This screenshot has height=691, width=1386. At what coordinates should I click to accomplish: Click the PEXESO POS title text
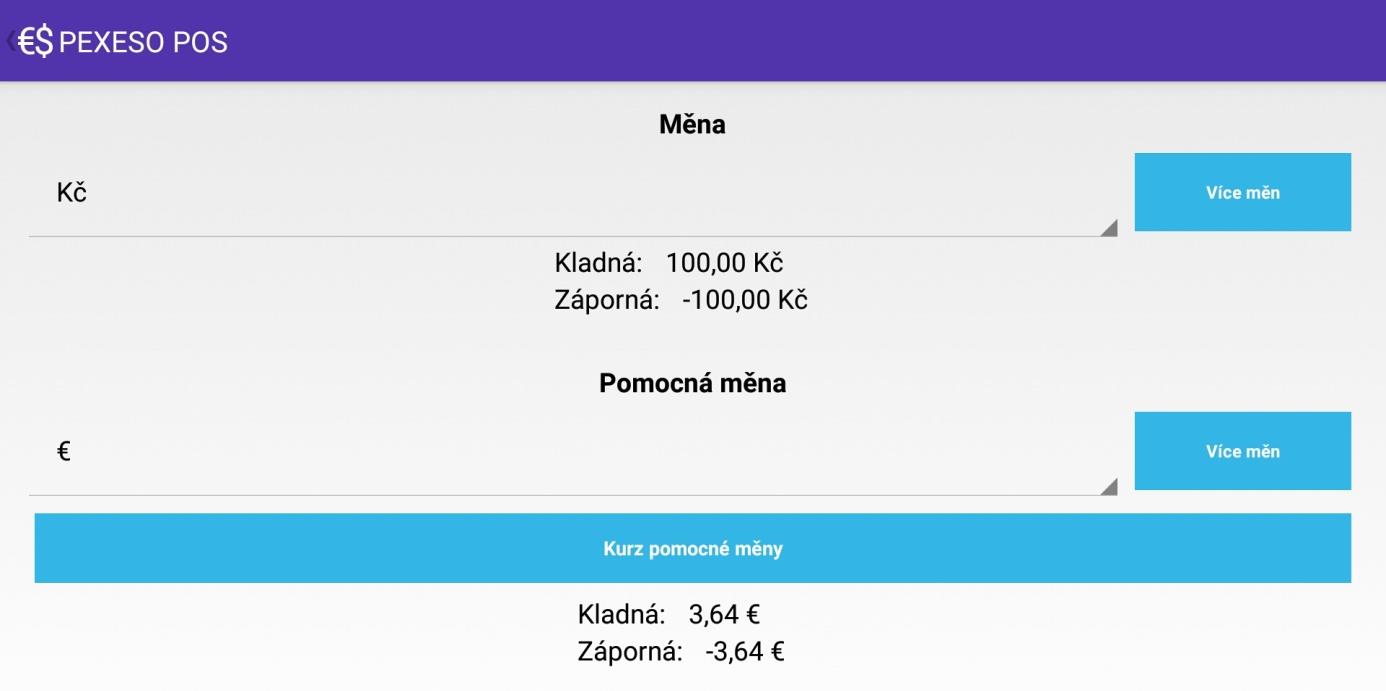143,42
